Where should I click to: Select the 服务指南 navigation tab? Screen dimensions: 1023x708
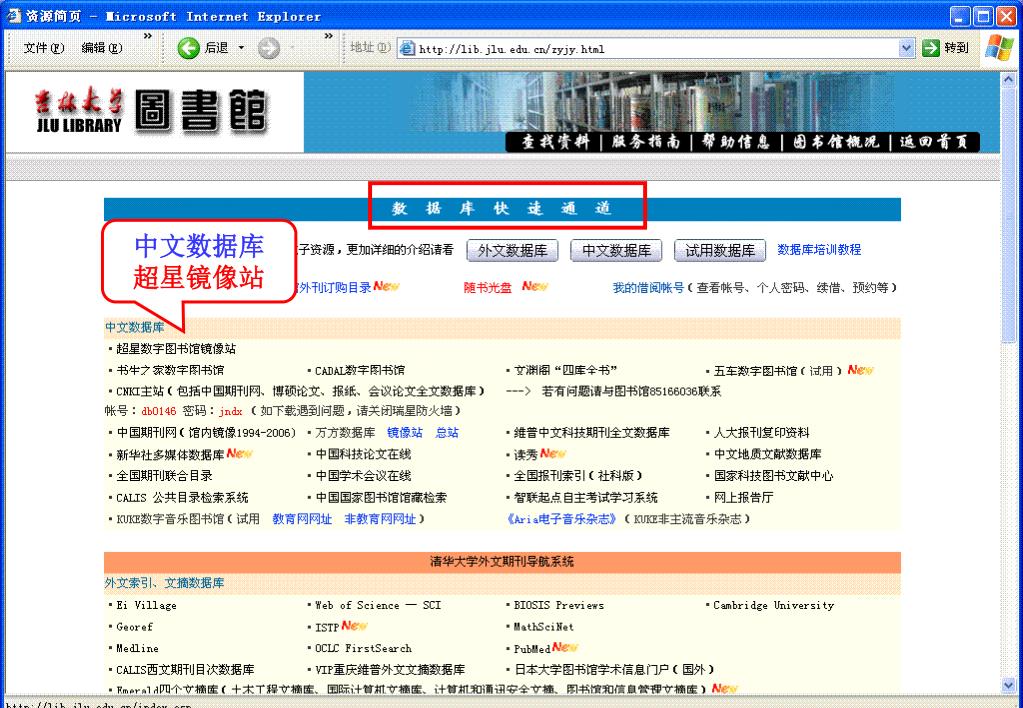[645, 142]
